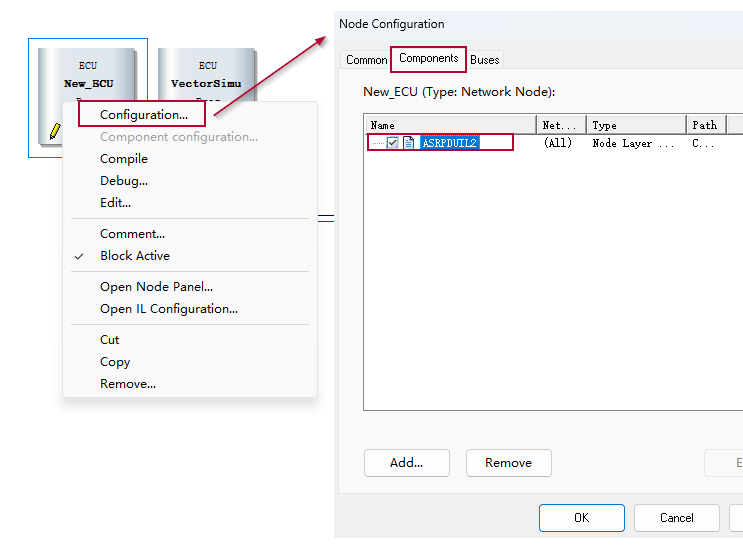Sort by the Name column header
Viewport: 743px width, 546px height.
pyautogui.click(x=450, y=125)
